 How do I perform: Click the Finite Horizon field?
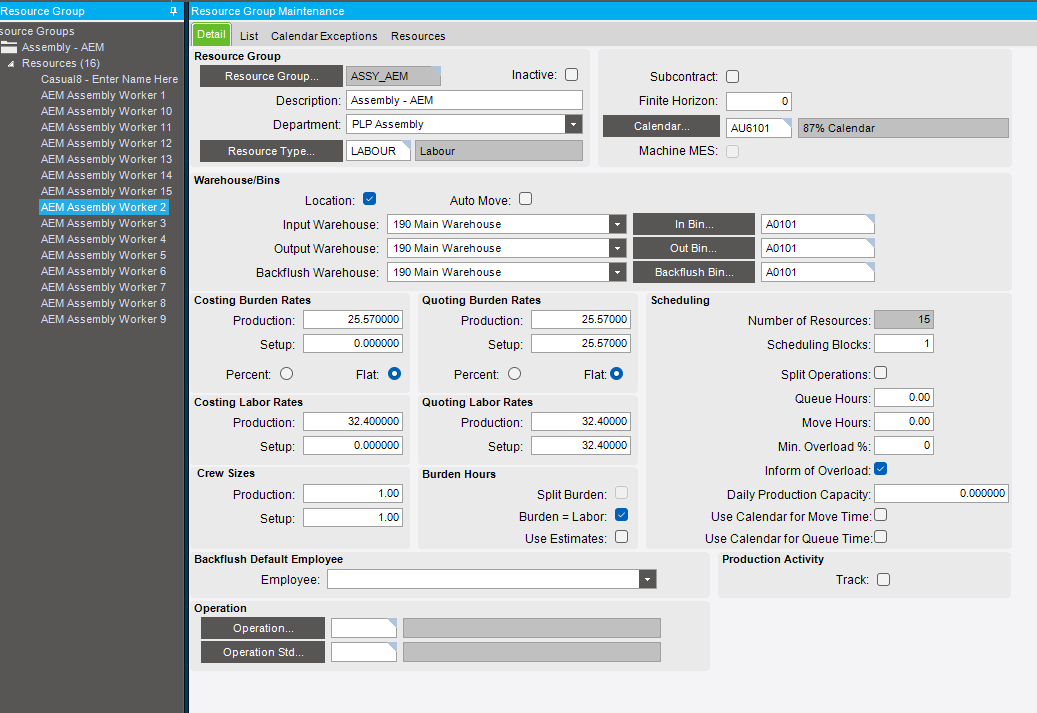(759, 101)
